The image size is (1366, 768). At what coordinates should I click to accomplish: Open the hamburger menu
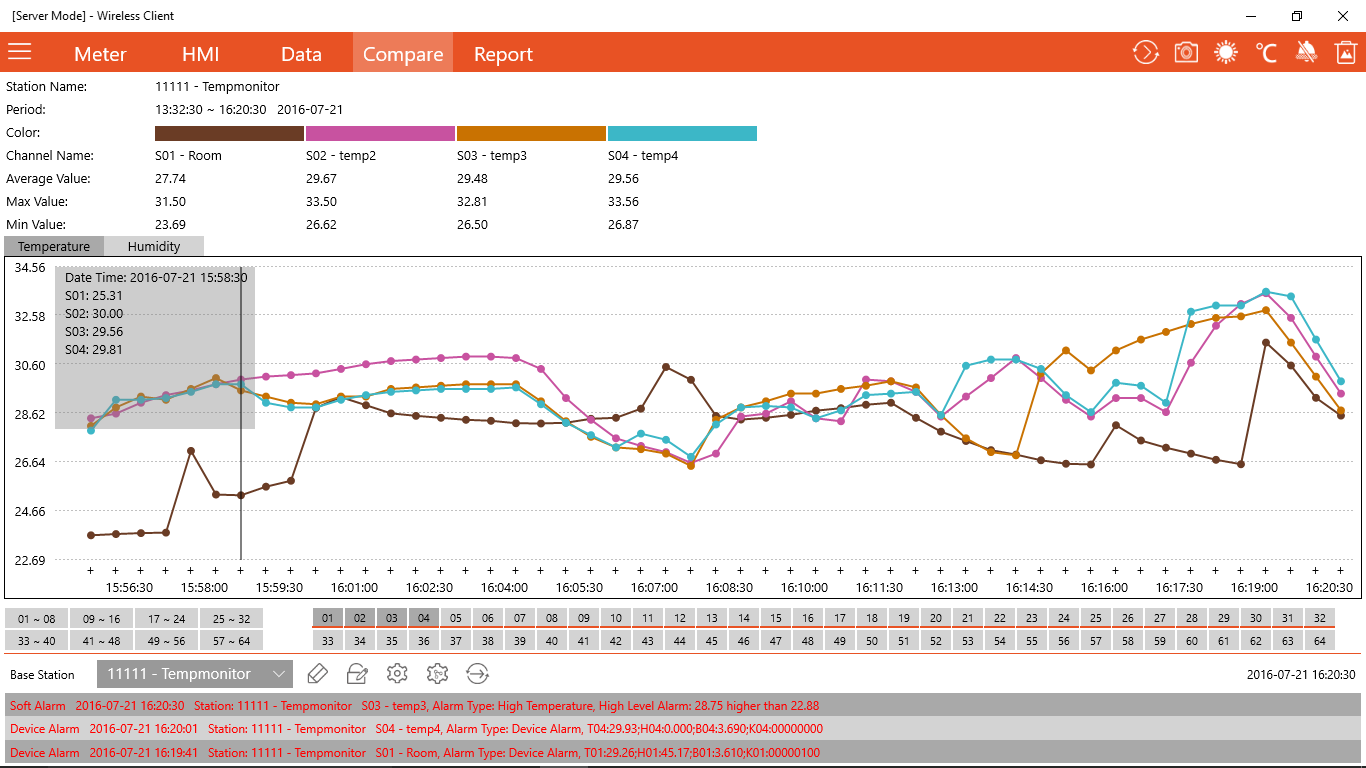click(20, 52)
